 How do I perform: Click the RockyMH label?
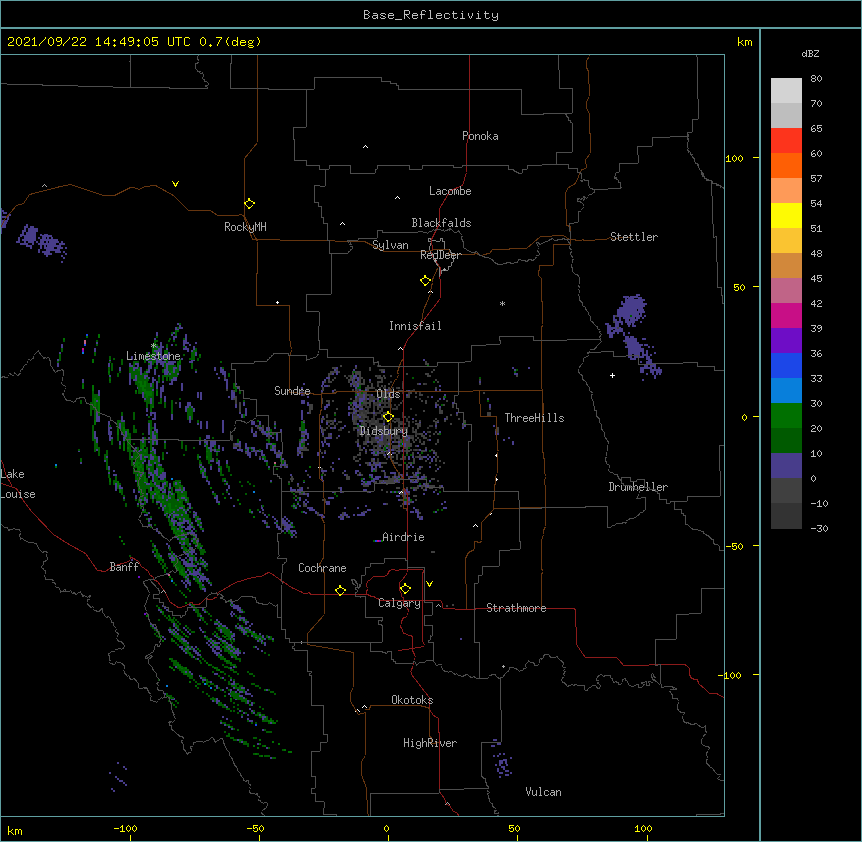tap(245, 227)
